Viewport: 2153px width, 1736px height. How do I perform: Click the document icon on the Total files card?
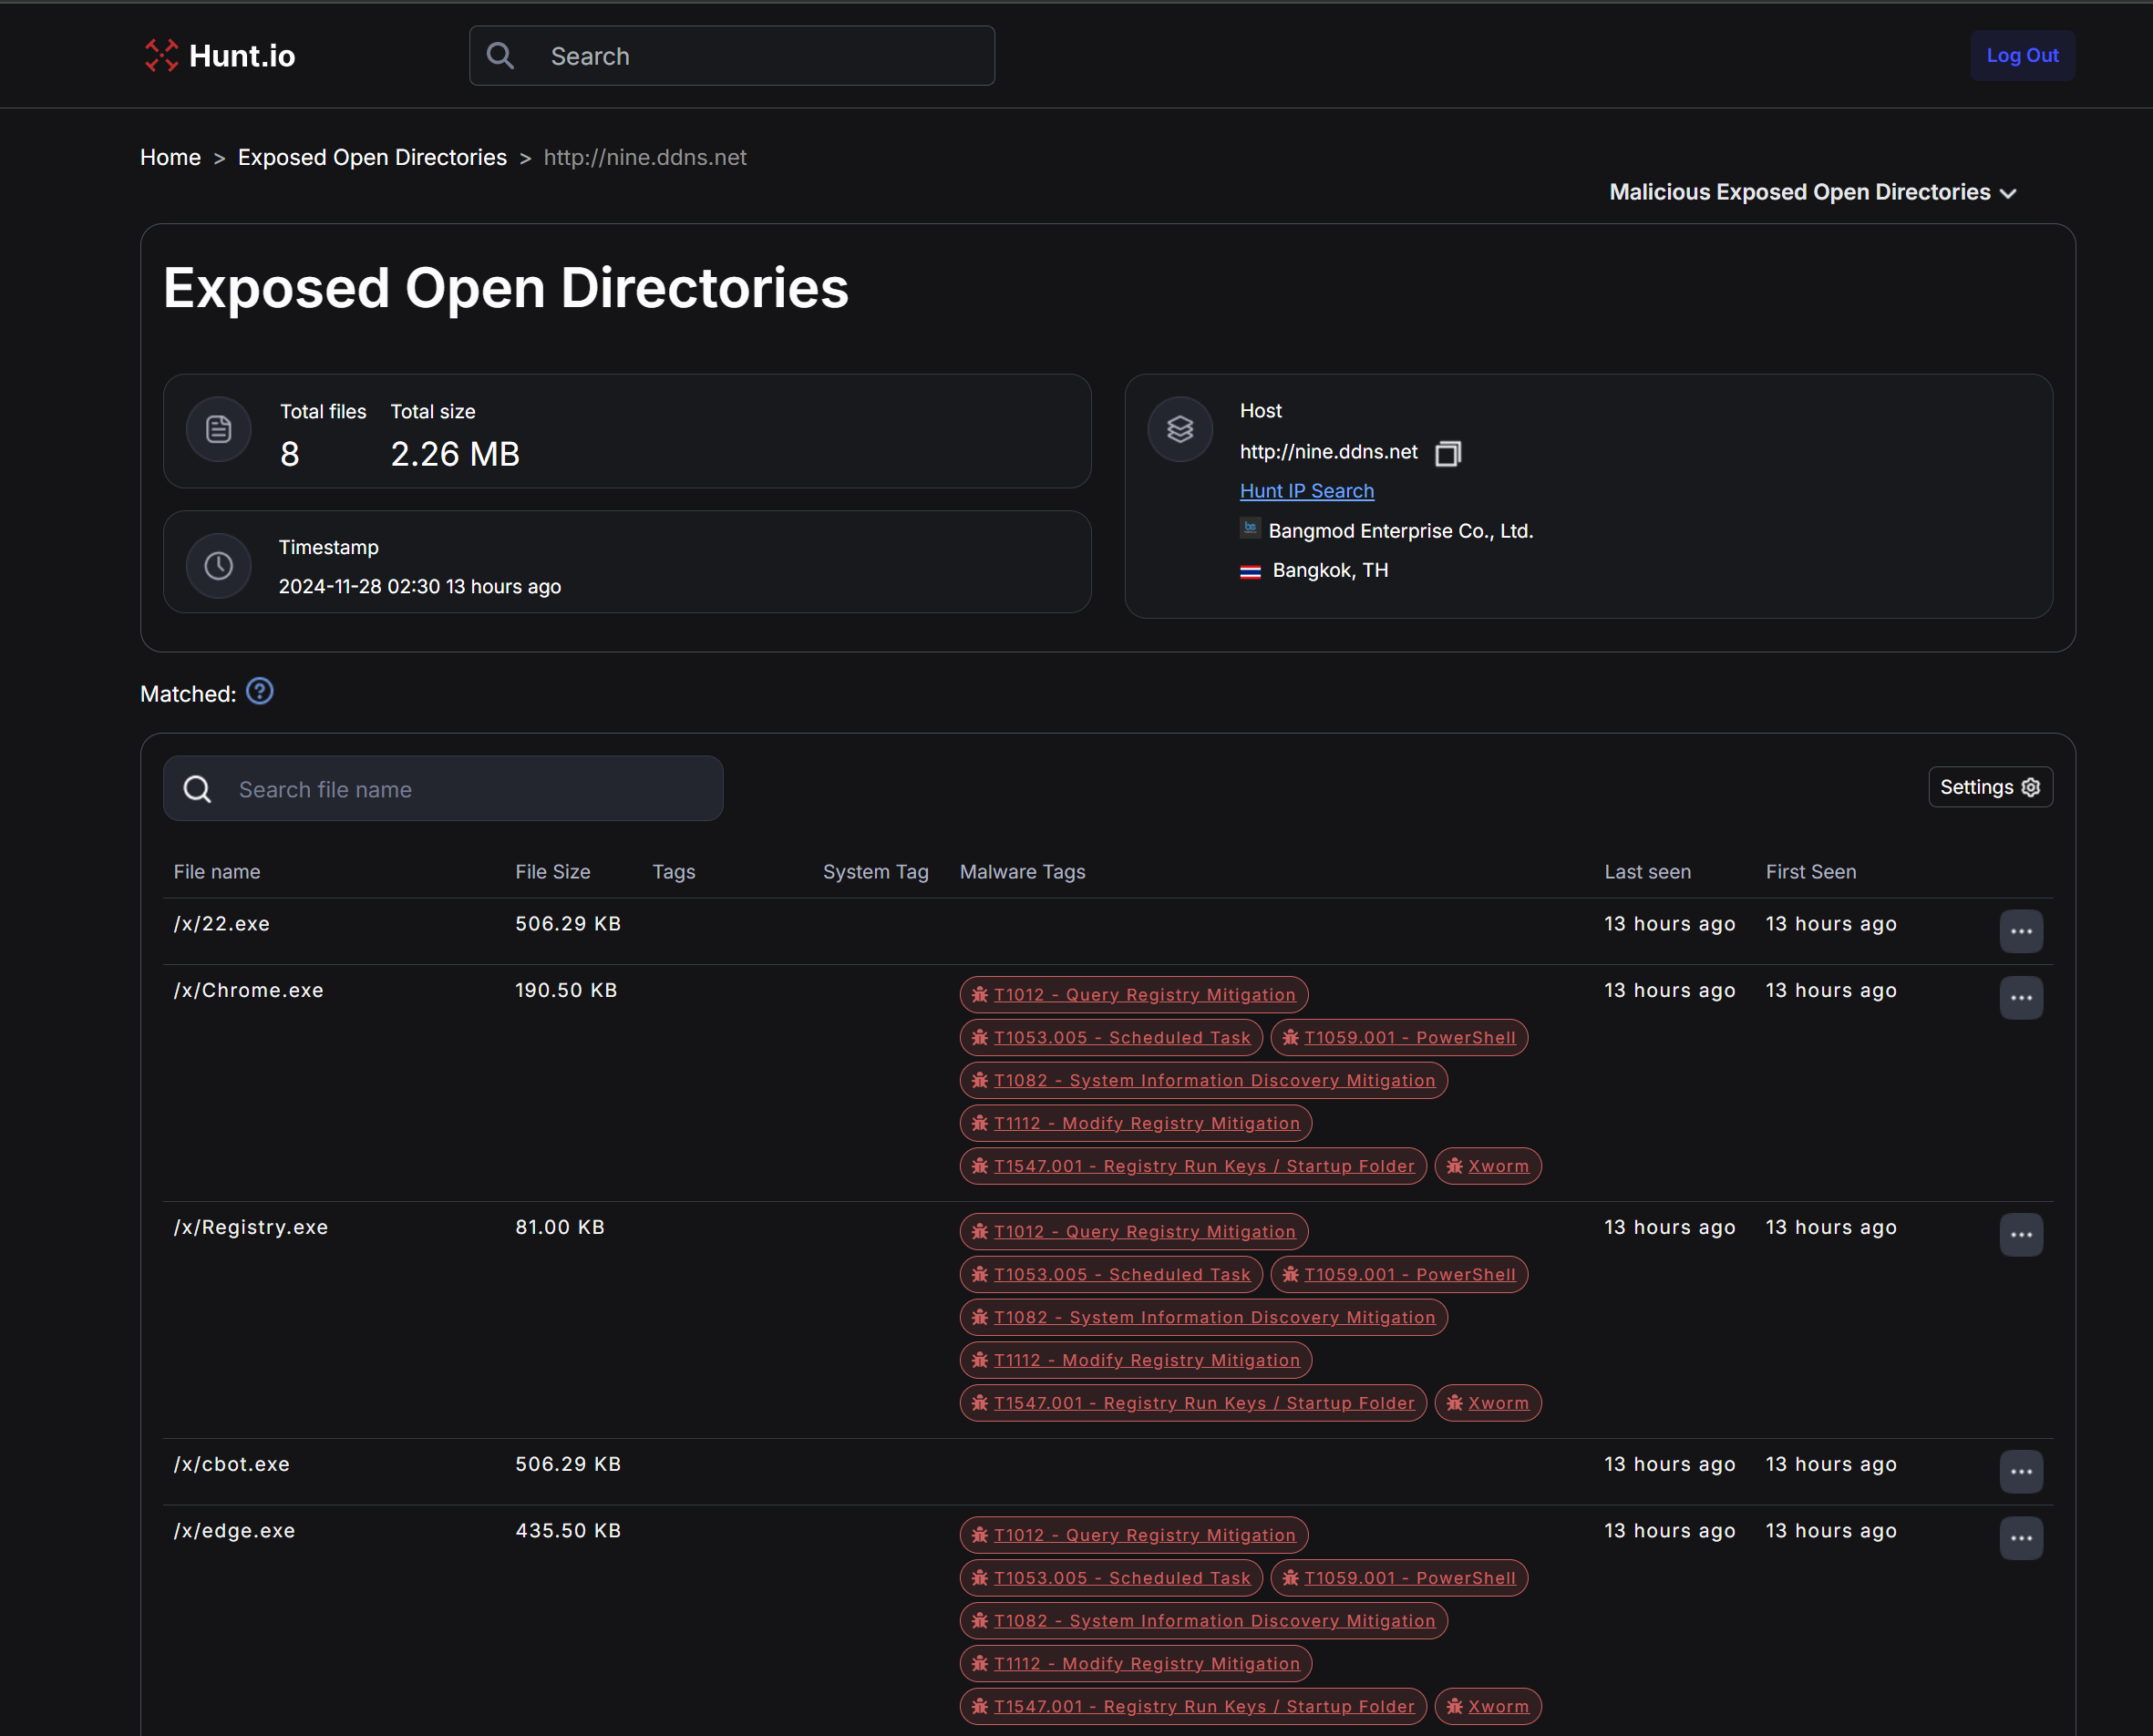(218, 429)
